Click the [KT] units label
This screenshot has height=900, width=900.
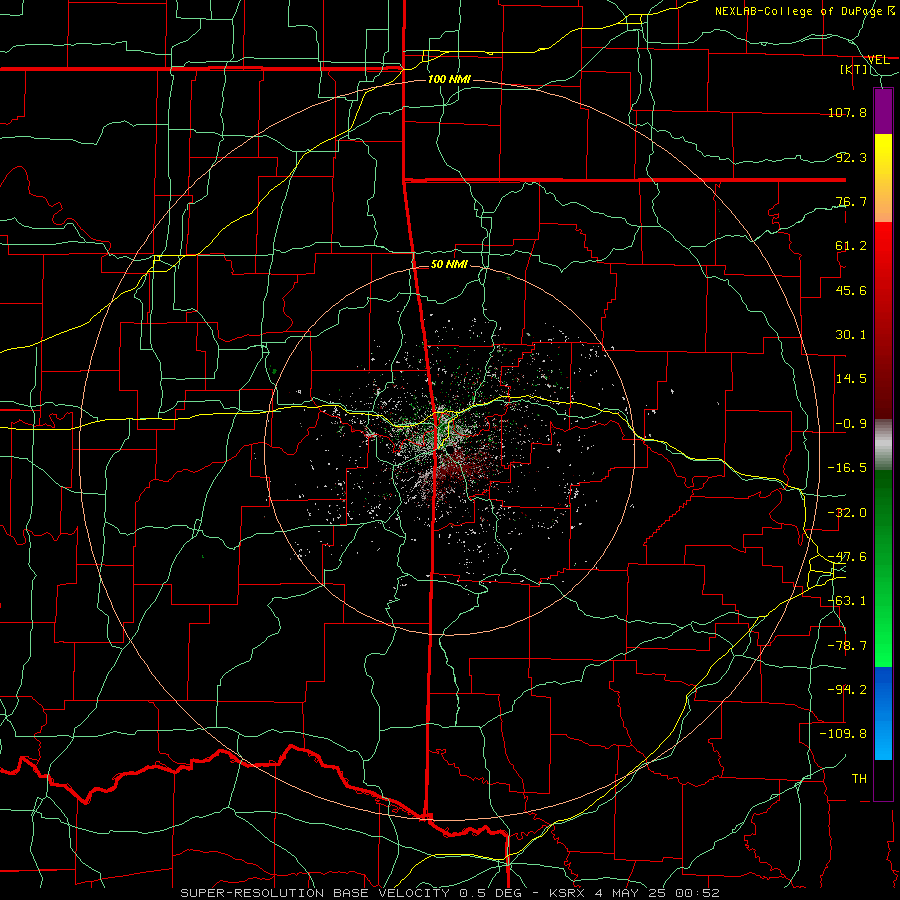(853, 69)
